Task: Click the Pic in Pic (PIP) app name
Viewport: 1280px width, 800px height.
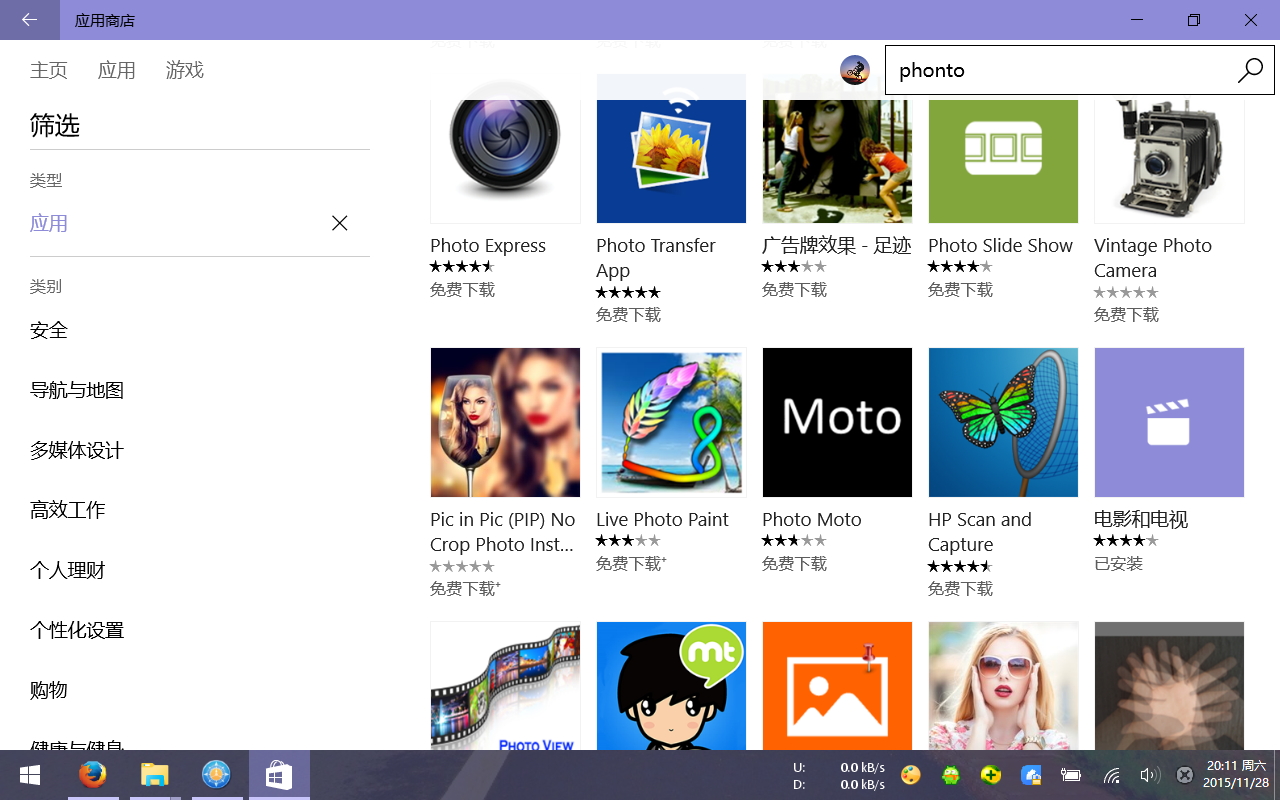Action: point(503,532)
